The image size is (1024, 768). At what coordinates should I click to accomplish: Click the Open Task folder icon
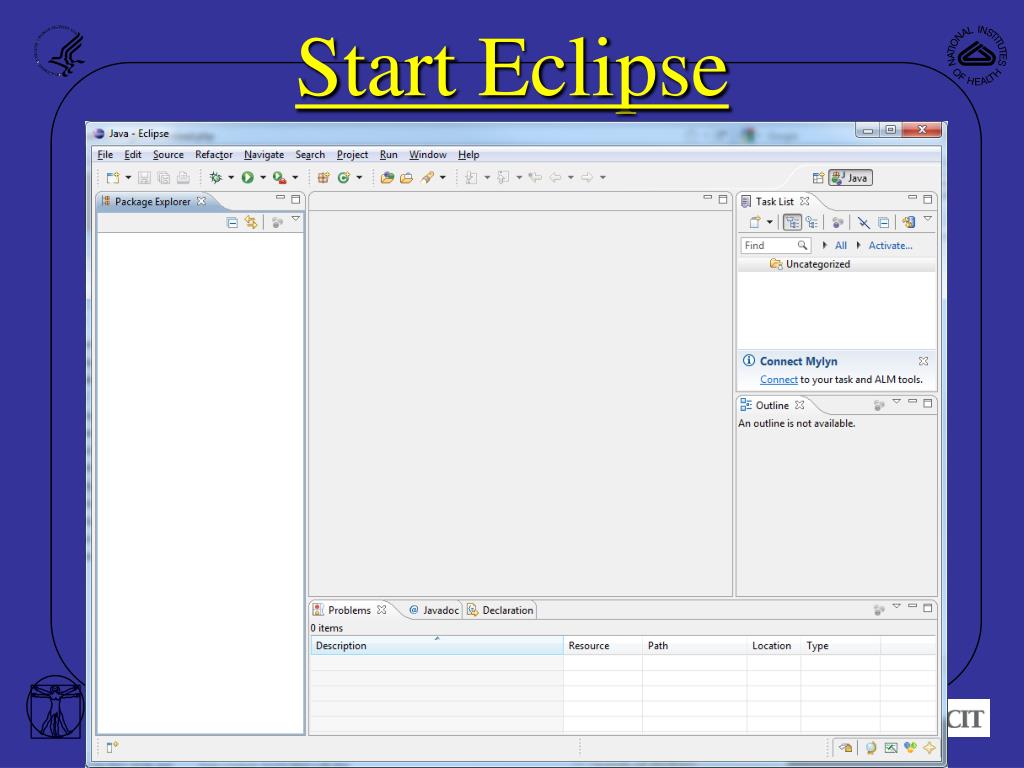(407, 178)
